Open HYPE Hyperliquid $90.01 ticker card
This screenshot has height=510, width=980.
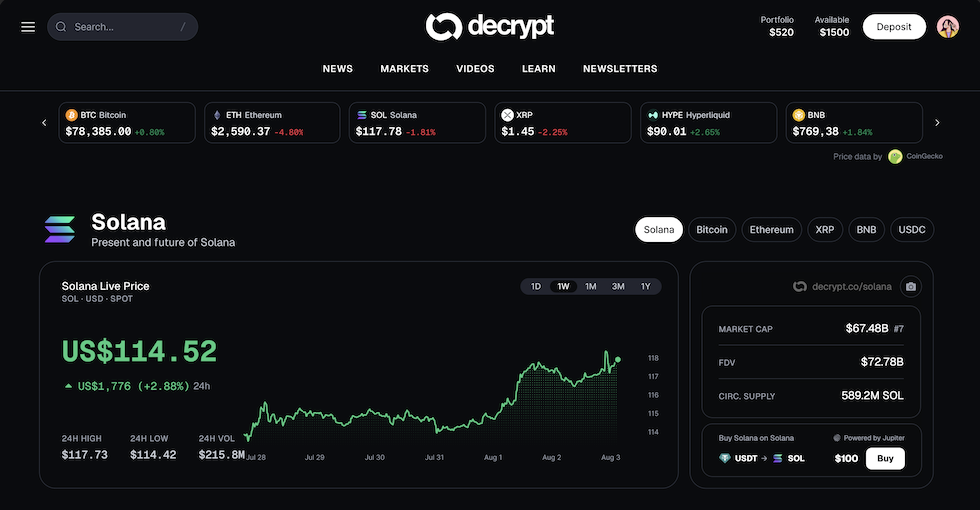pyautogui.click(x=709, y=122)
